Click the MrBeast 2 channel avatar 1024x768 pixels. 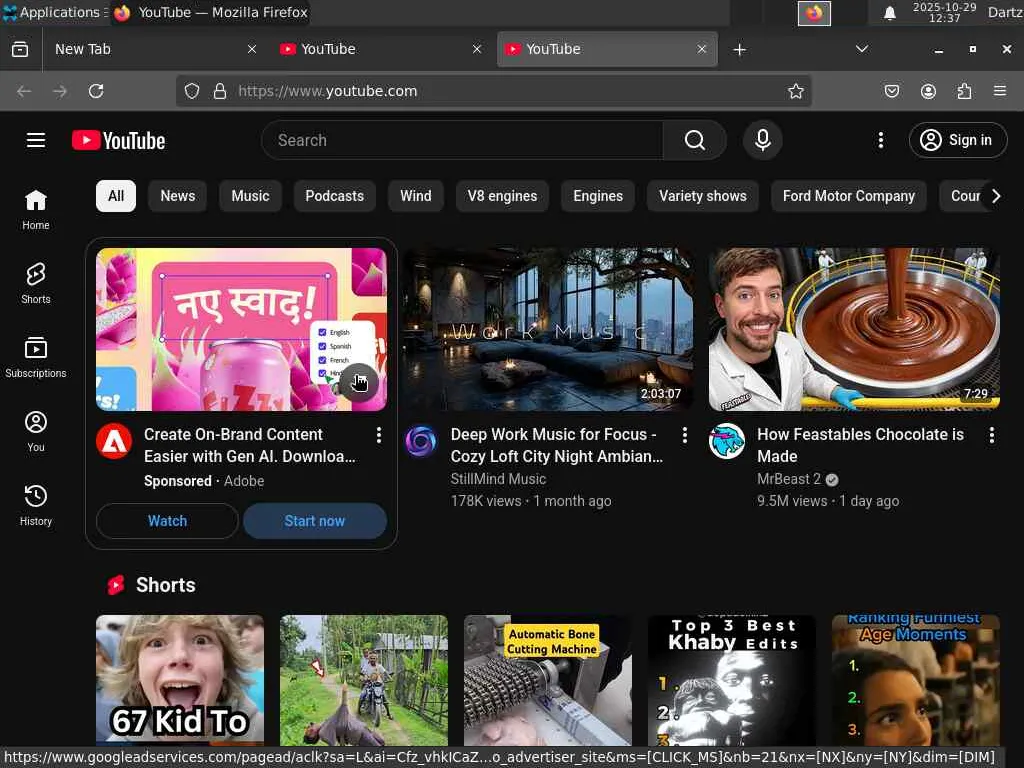coord(727,441)
